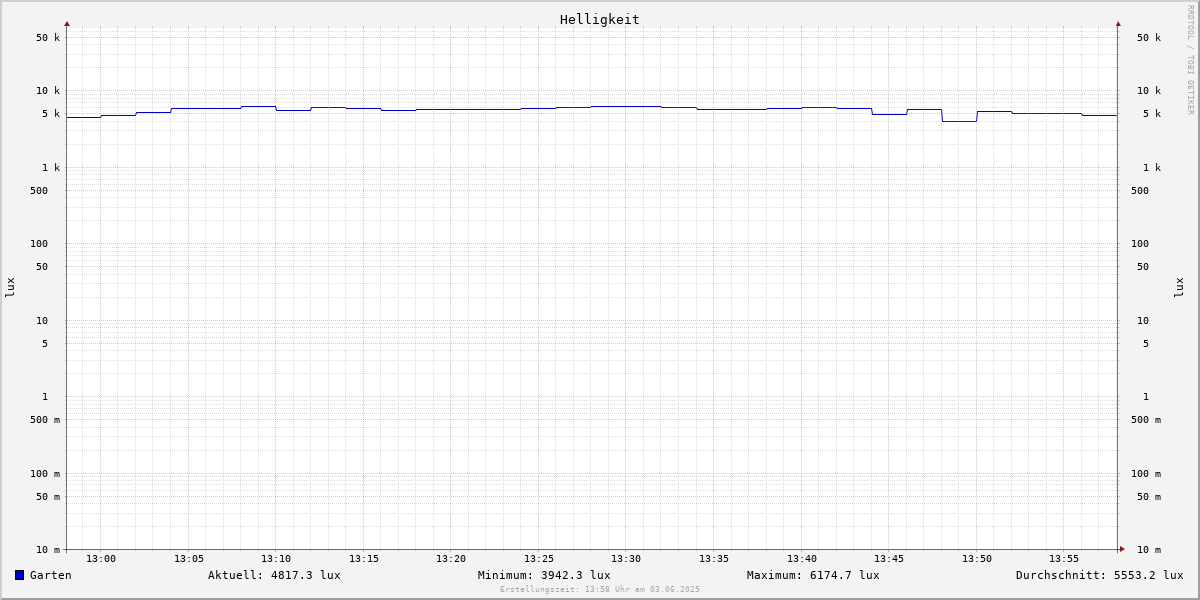
Task: Click the 13:40 time axis label
Action: coord(802,559)
